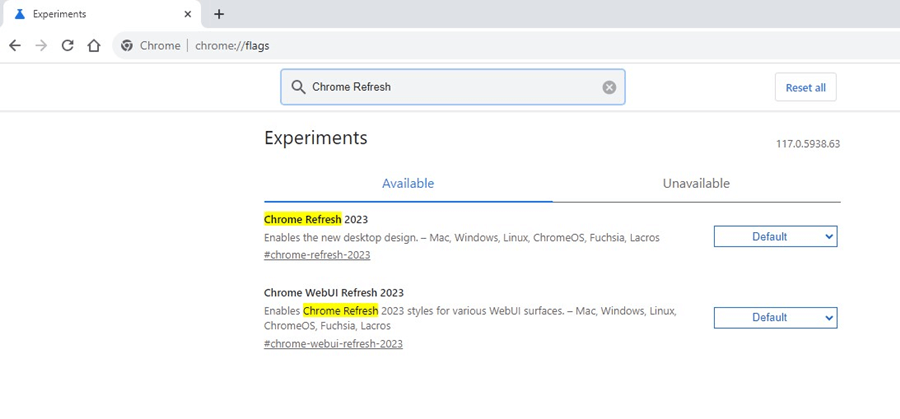Open a new tab with the plus icon
900x419 pixels.
[219, 14]
